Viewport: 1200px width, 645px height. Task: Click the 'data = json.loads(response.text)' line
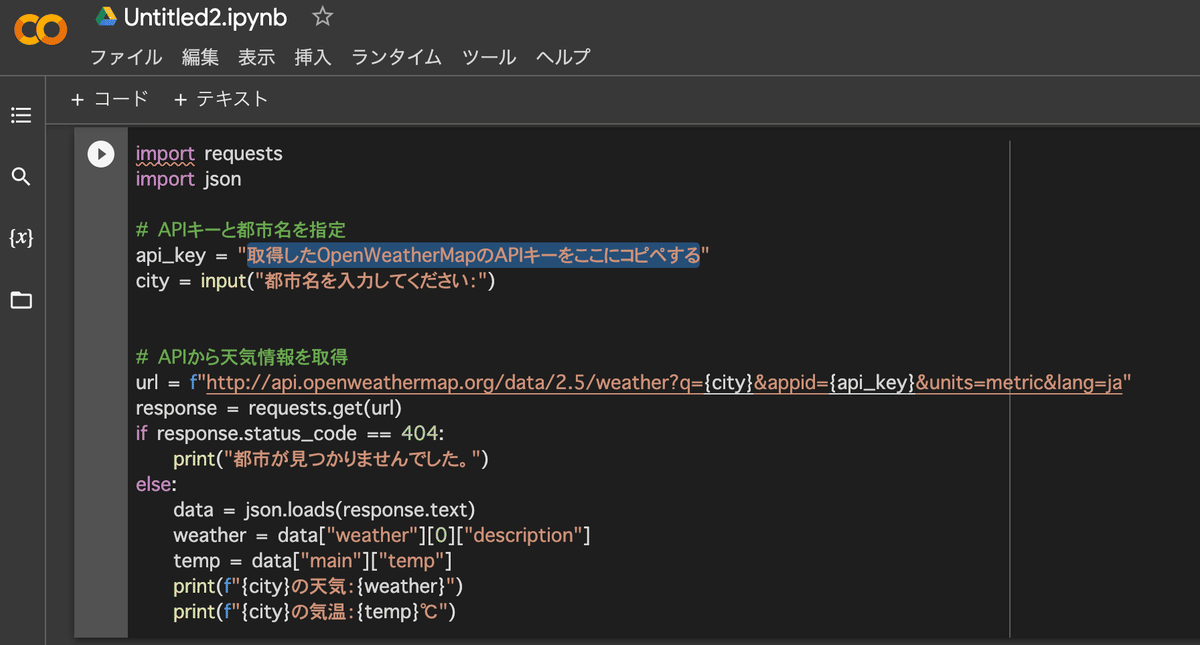click(x=324, y=510)
